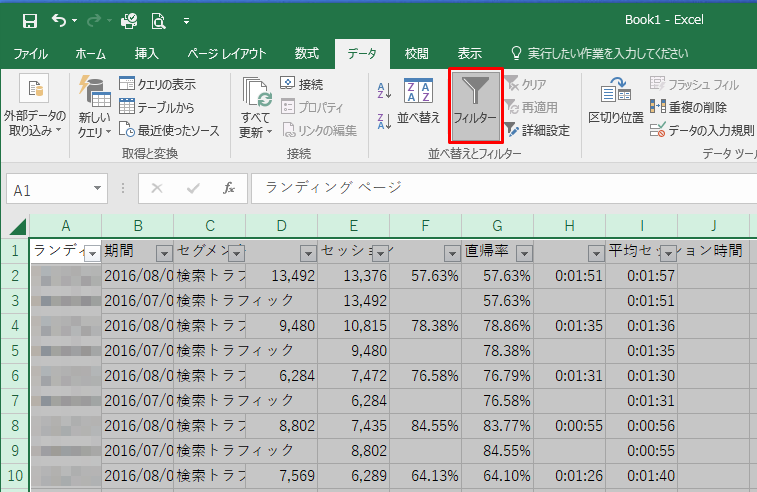This screenshot has height=492, width=757.
Task: Click the 接続 connections button
Action: pyautogui.click(x=302, y=84)
